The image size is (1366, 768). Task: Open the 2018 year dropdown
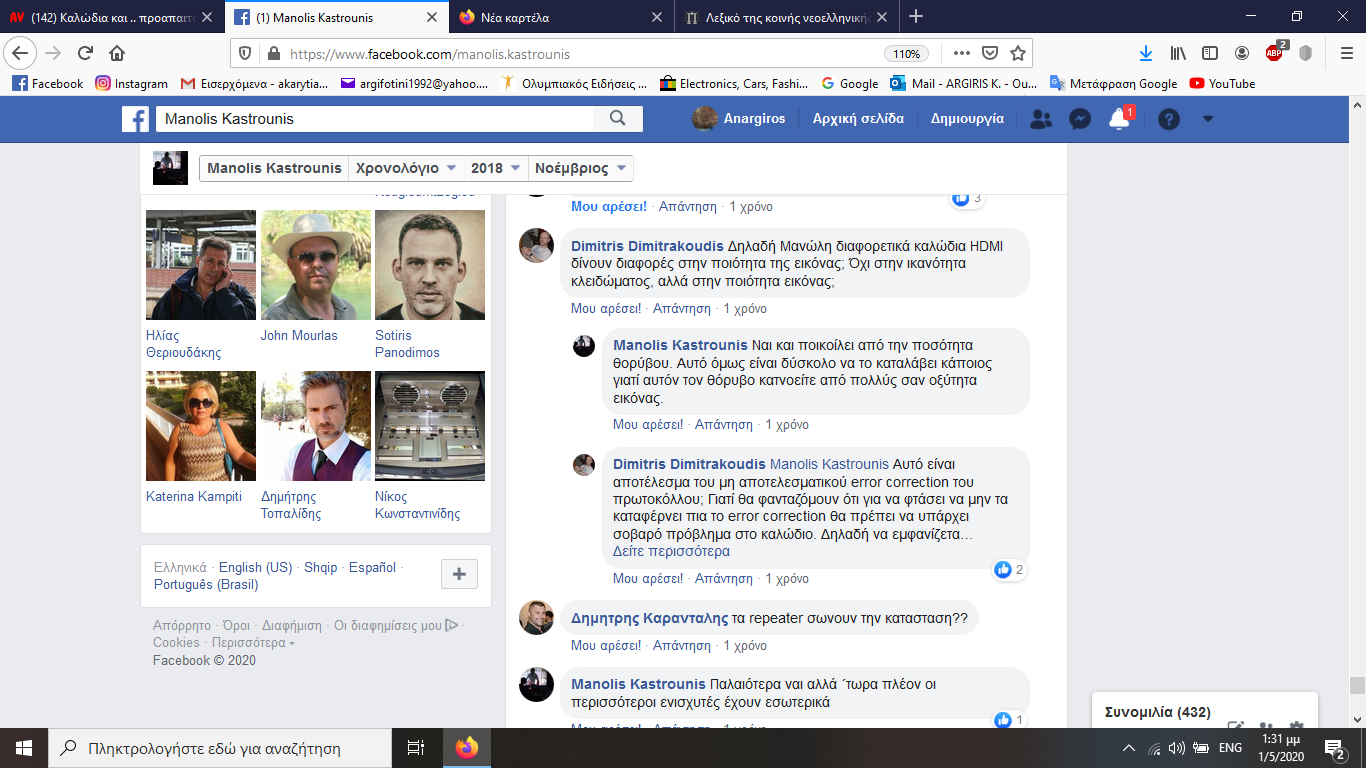[x=496, y=168]
